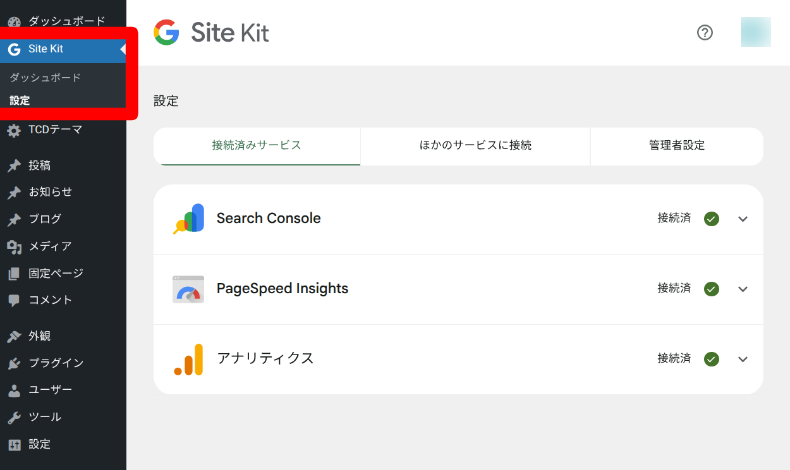Image resolution: width=790 pixels, height=470 pixels.
Task: Click the 外観 paintbrush icon
Action: [14, 337]
